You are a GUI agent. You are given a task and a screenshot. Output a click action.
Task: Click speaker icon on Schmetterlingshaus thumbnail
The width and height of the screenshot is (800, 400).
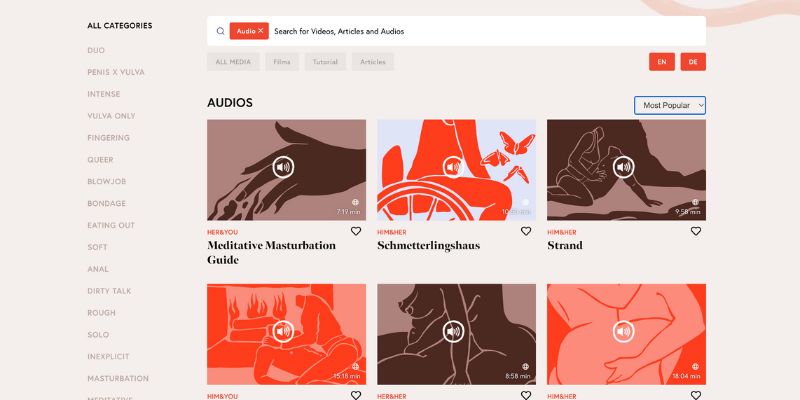click(453, 167)
